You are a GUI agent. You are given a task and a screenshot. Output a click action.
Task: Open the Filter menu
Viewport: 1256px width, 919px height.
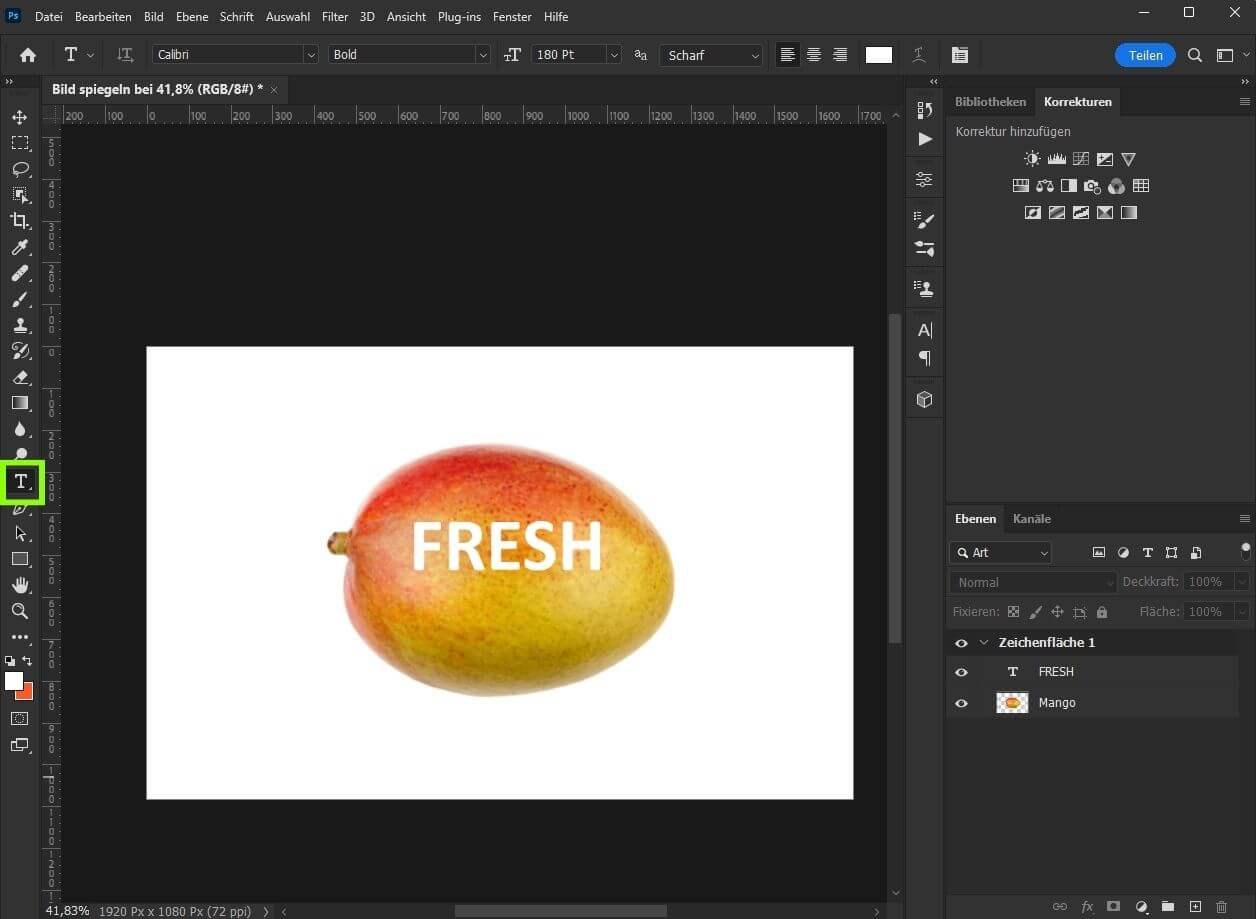pos(334,16)
